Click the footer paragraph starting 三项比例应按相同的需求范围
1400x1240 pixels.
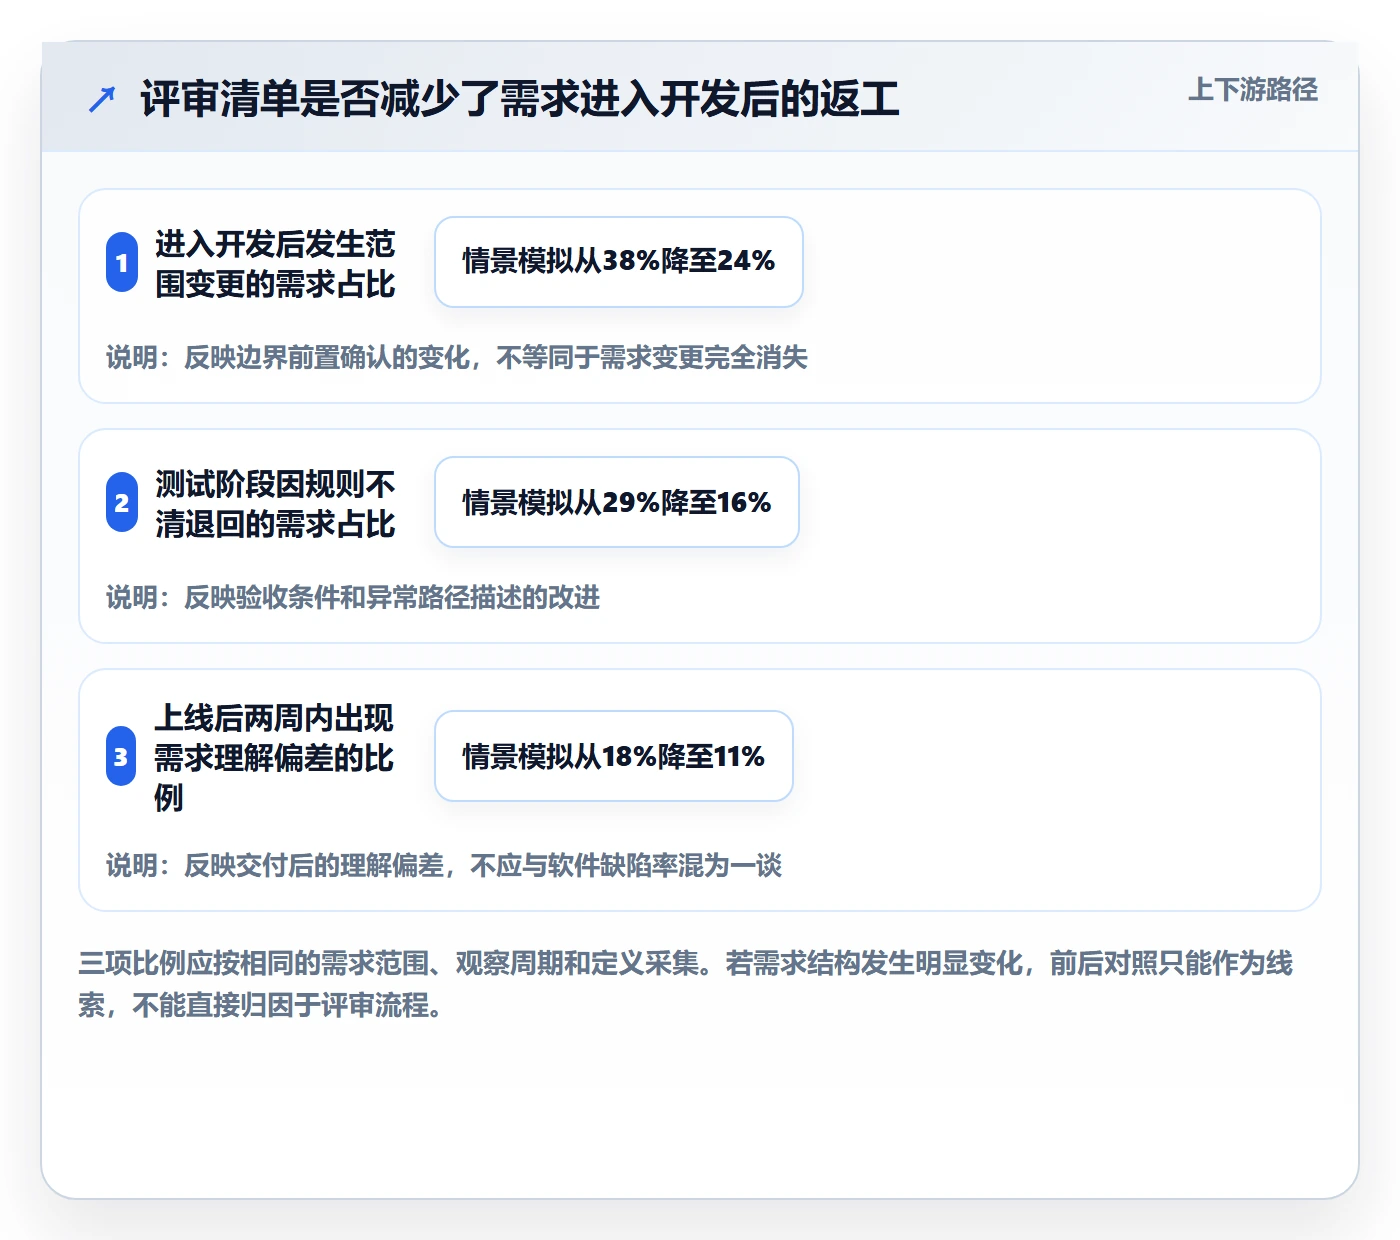pos(686,984)
